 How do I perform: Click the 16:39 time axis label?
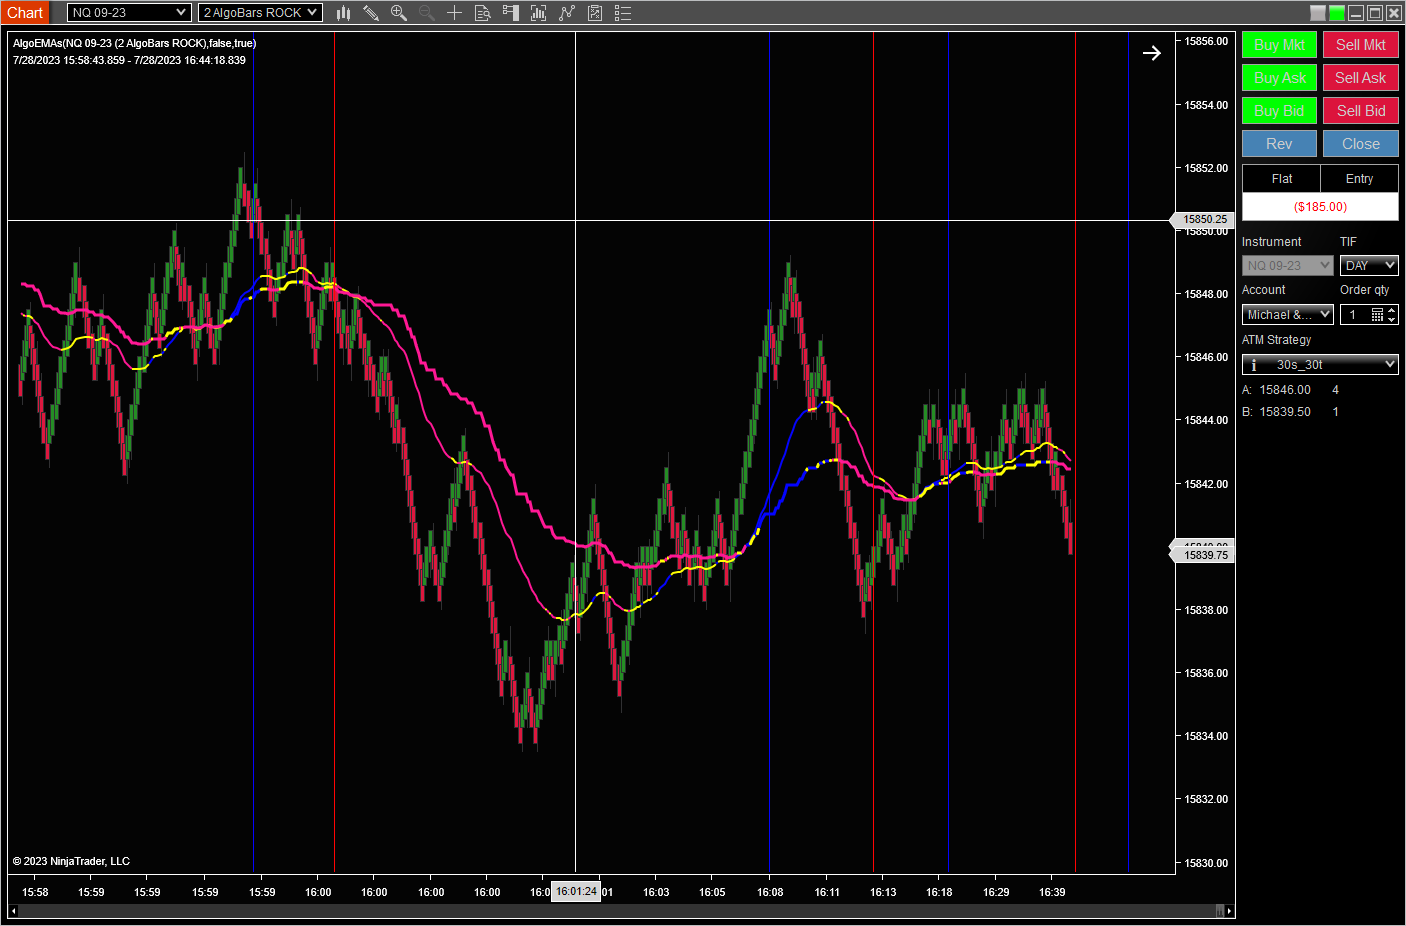(x=1052, y=892)
